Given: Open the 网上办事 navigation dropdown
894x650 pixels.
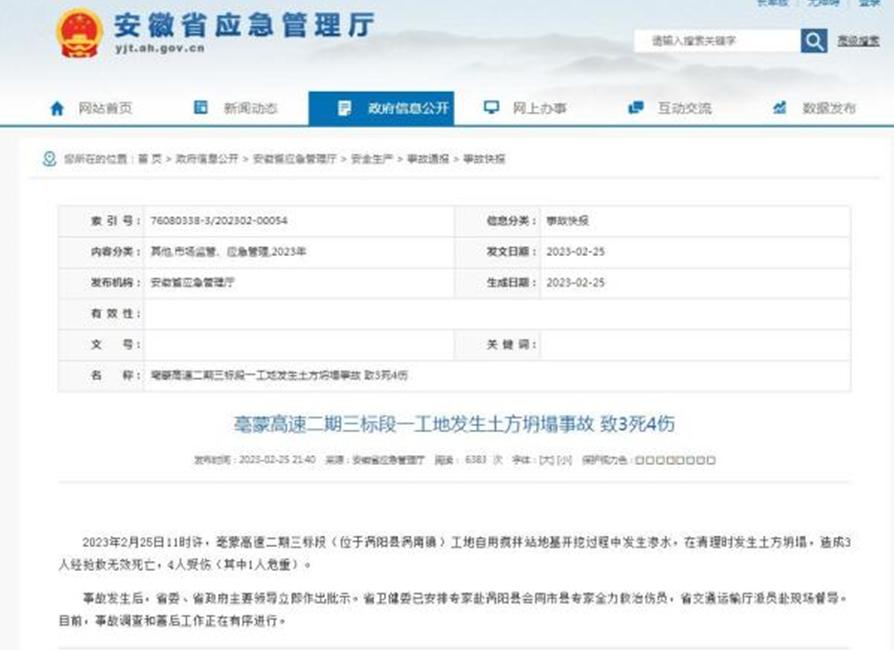Looking at the screenshot, I should click(x=540, y=108).
